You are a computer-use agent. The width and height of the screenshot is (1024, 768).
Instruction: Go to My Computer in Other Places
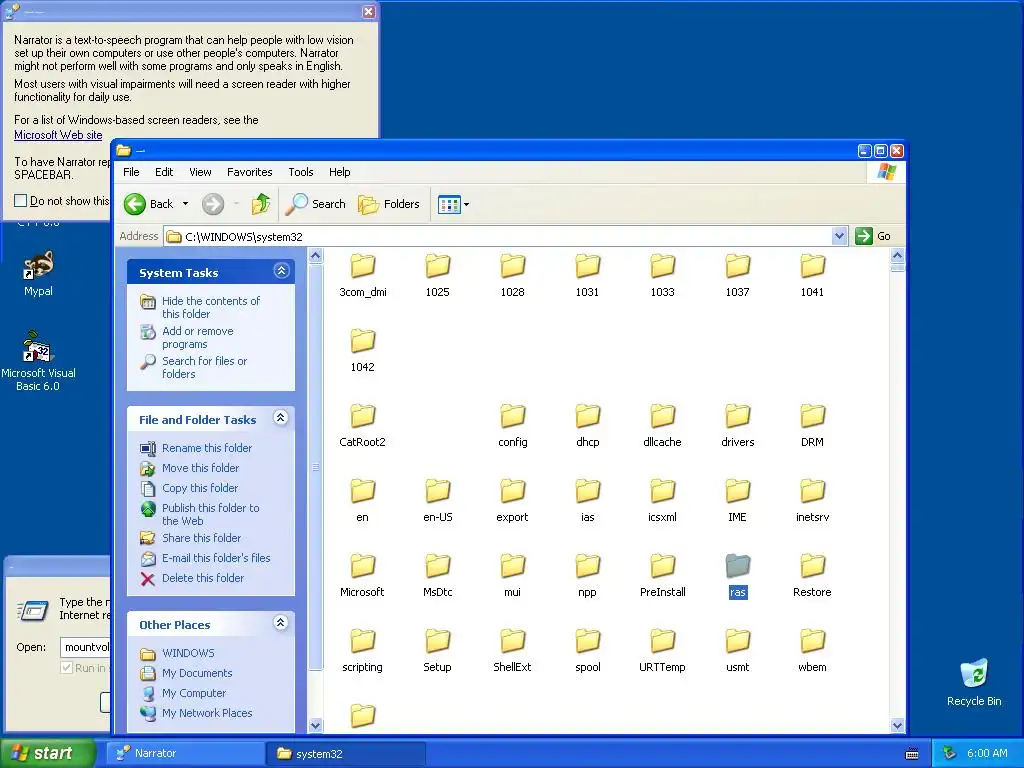coord(193,693)
